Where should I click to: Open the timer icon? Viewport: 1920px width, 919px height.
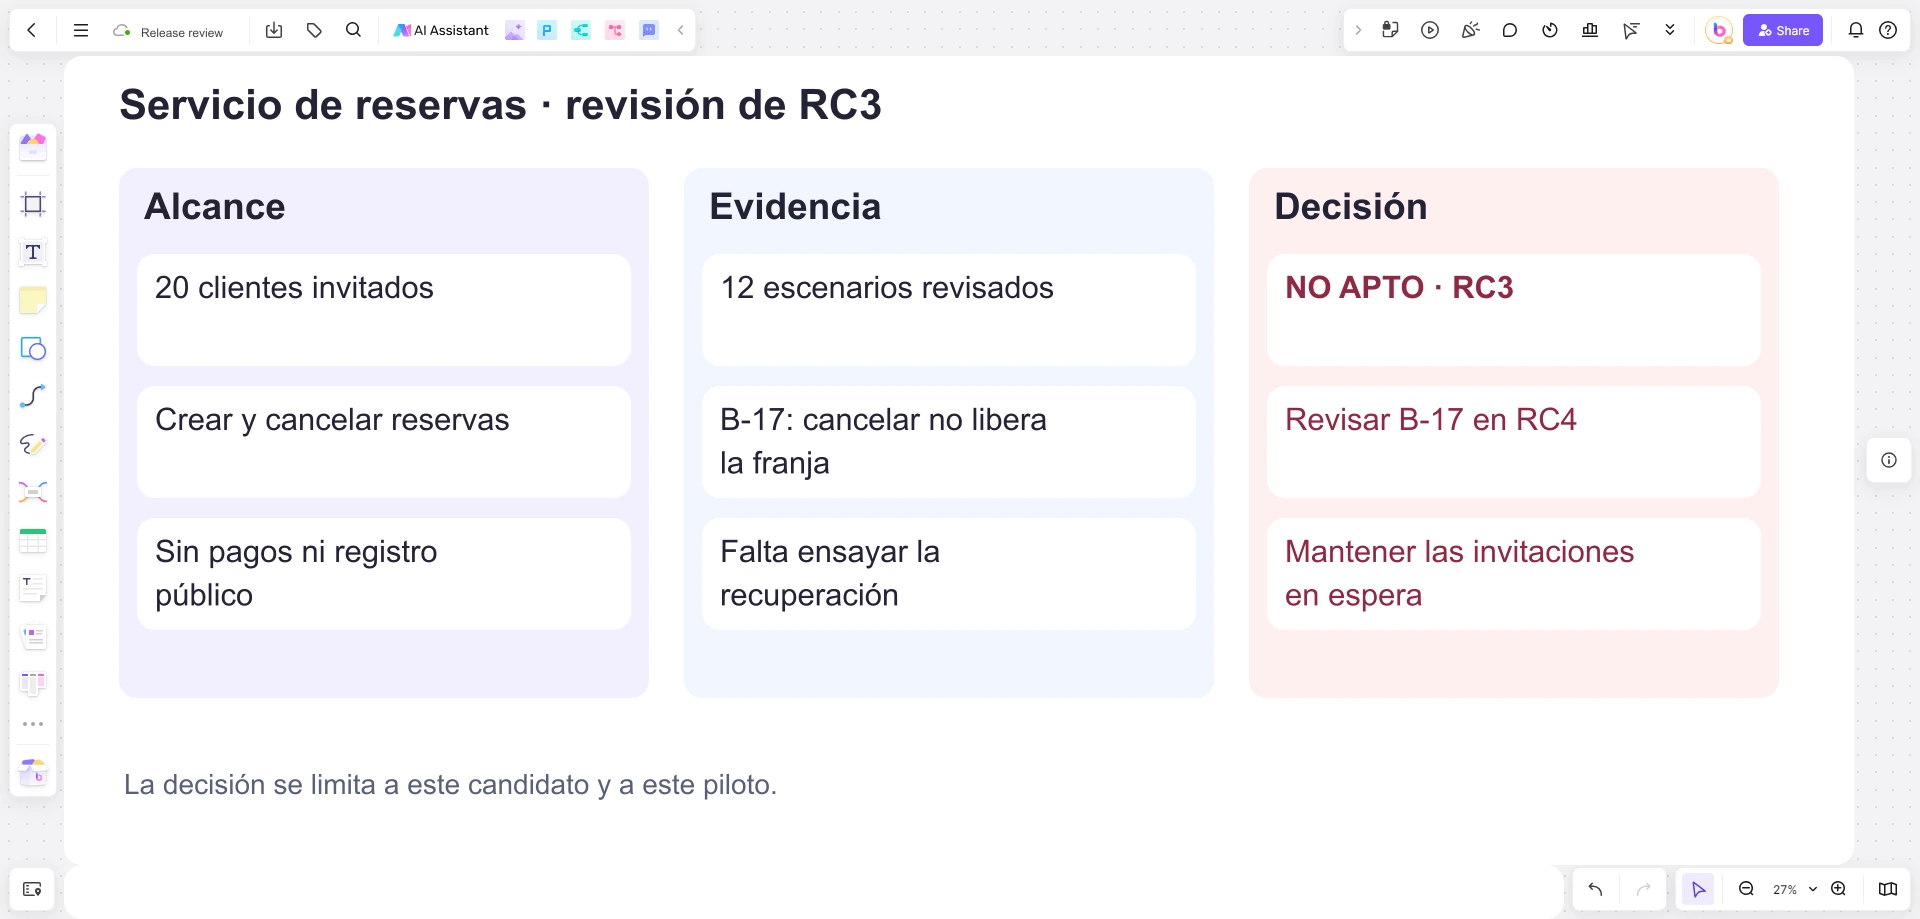[x=1550, y=30]
